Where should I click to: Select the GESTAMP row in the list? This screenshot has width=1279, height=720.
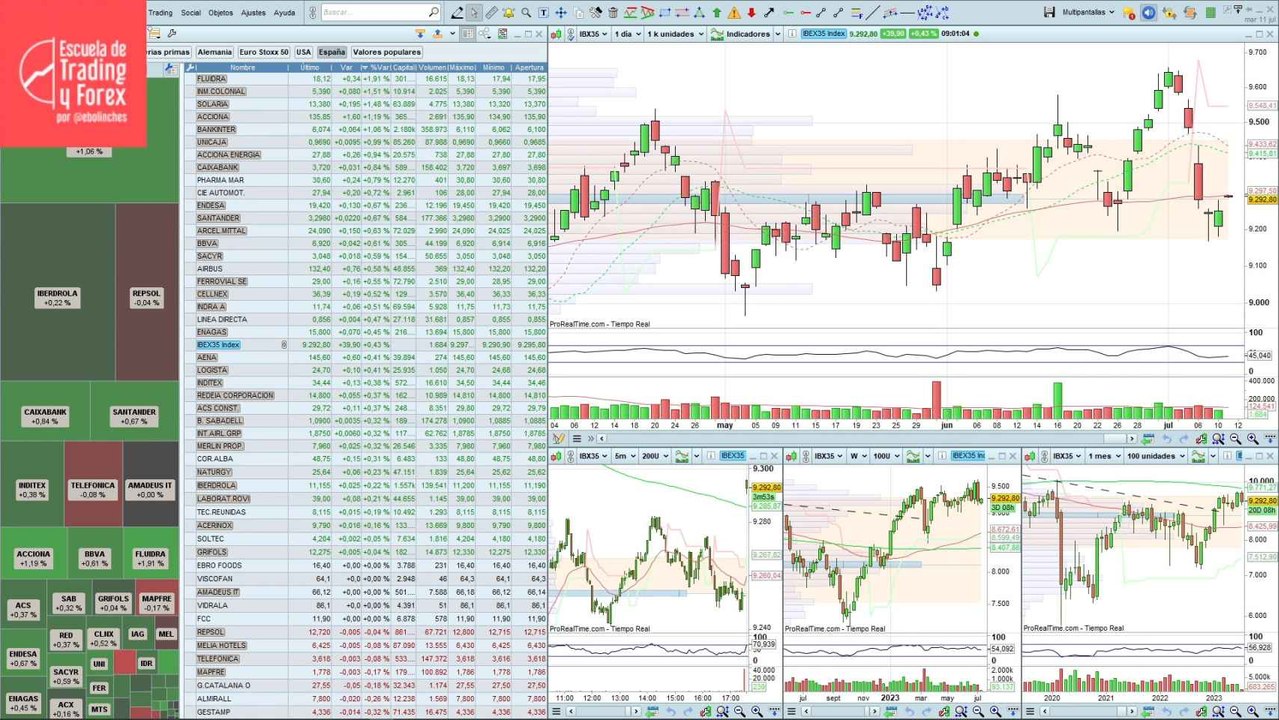point(365,711)
